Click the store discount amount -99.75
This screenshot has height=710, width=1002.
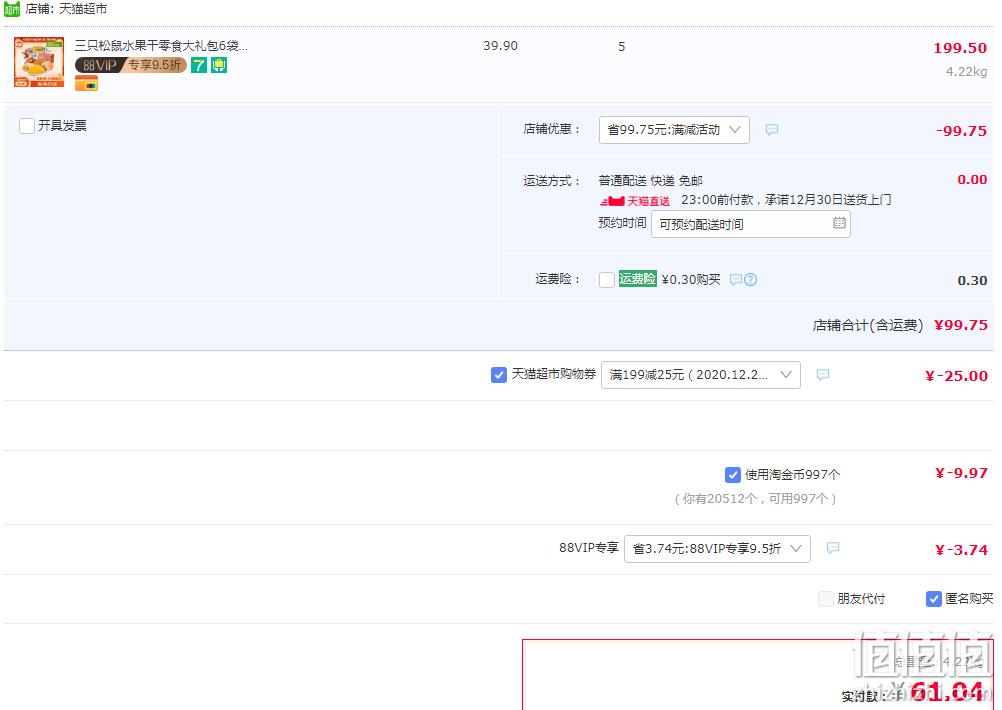pyautogui.click(x=961, y=131)
